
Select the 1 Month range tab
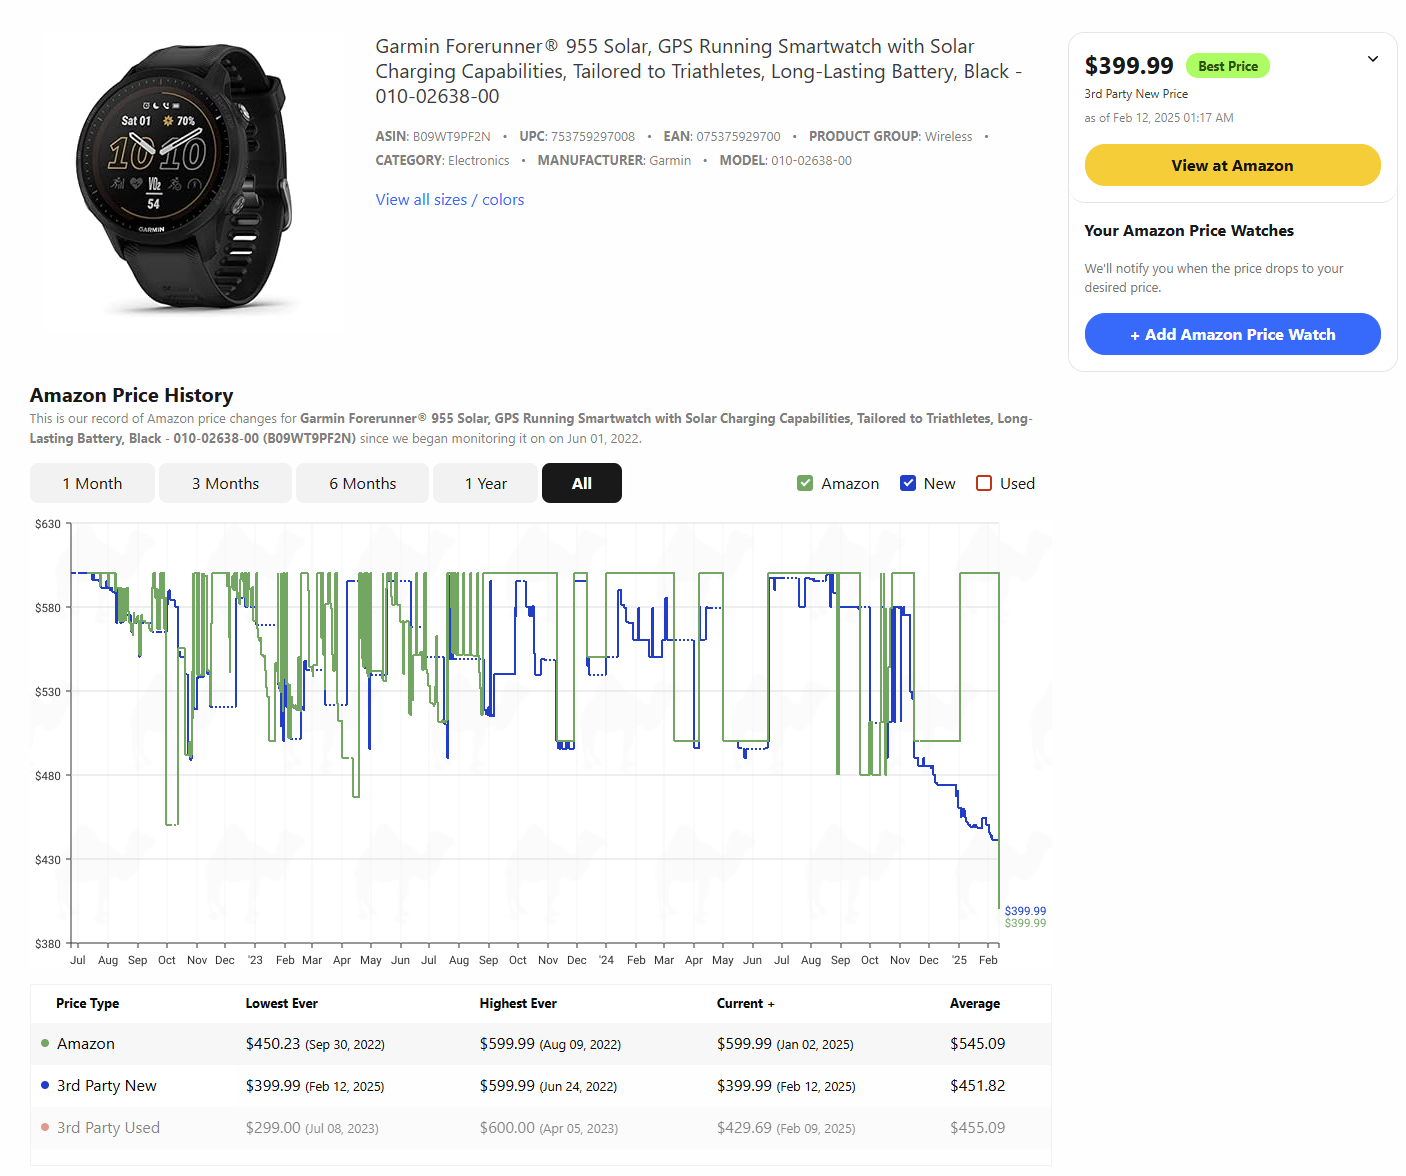(x=92, y=483)
